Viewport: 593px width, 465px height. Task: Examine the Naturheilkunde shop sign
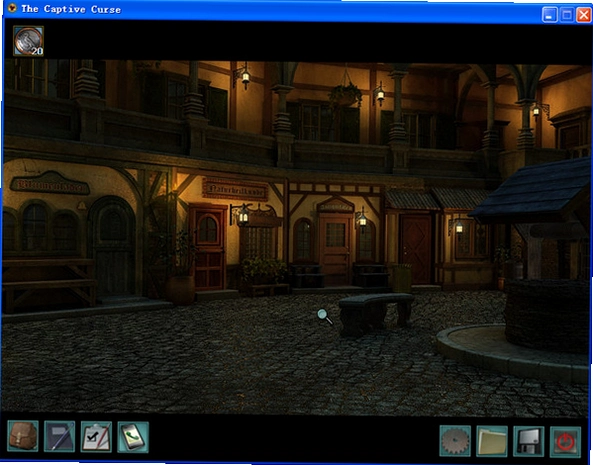pos(235,189)
